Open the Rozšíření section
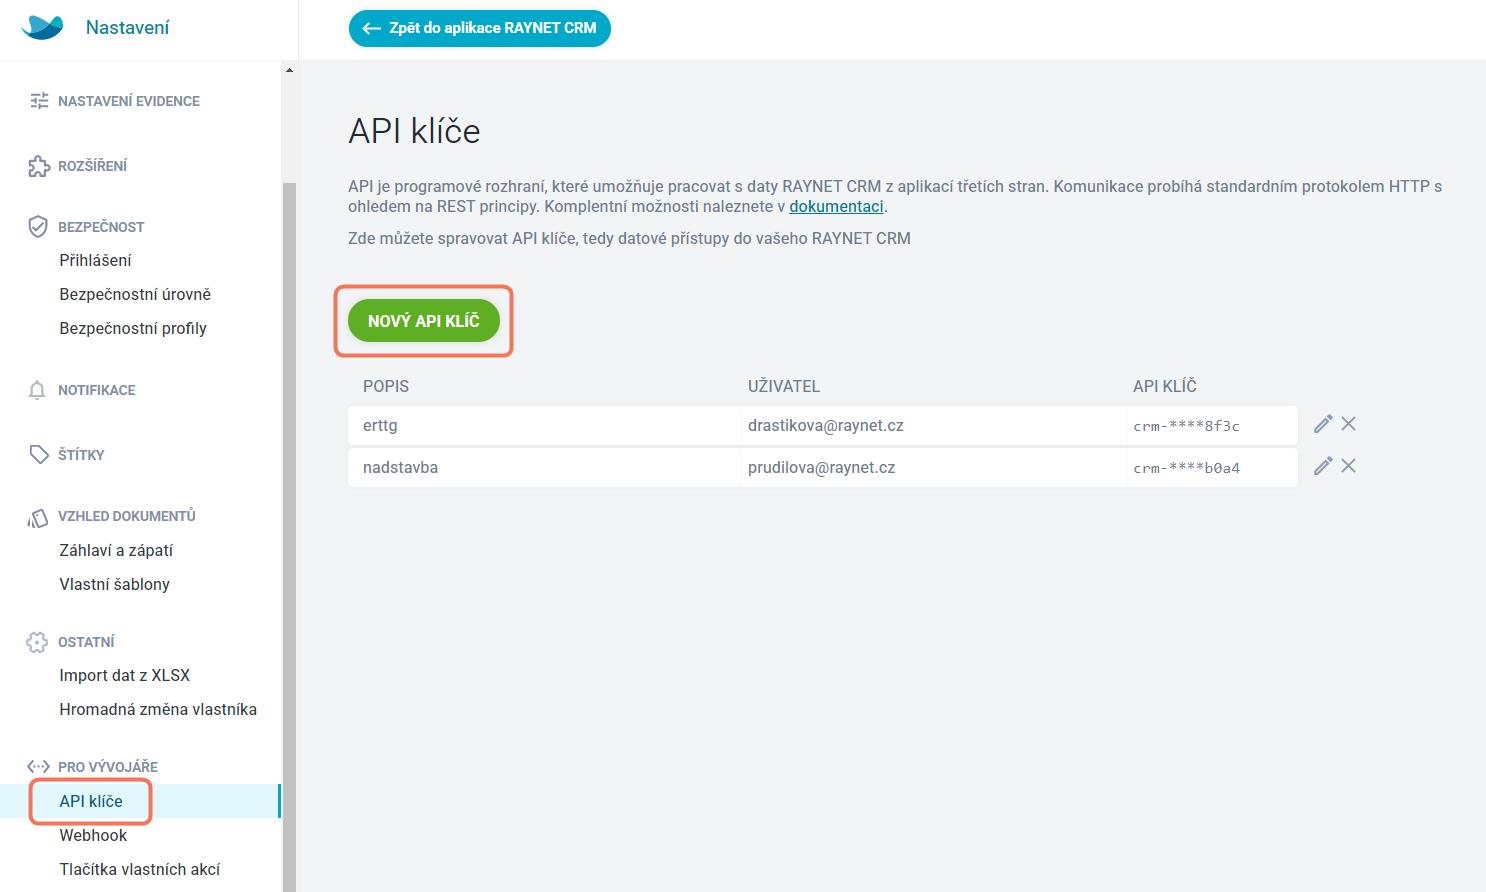The image size is (1486, 892). tap(92, 166)
